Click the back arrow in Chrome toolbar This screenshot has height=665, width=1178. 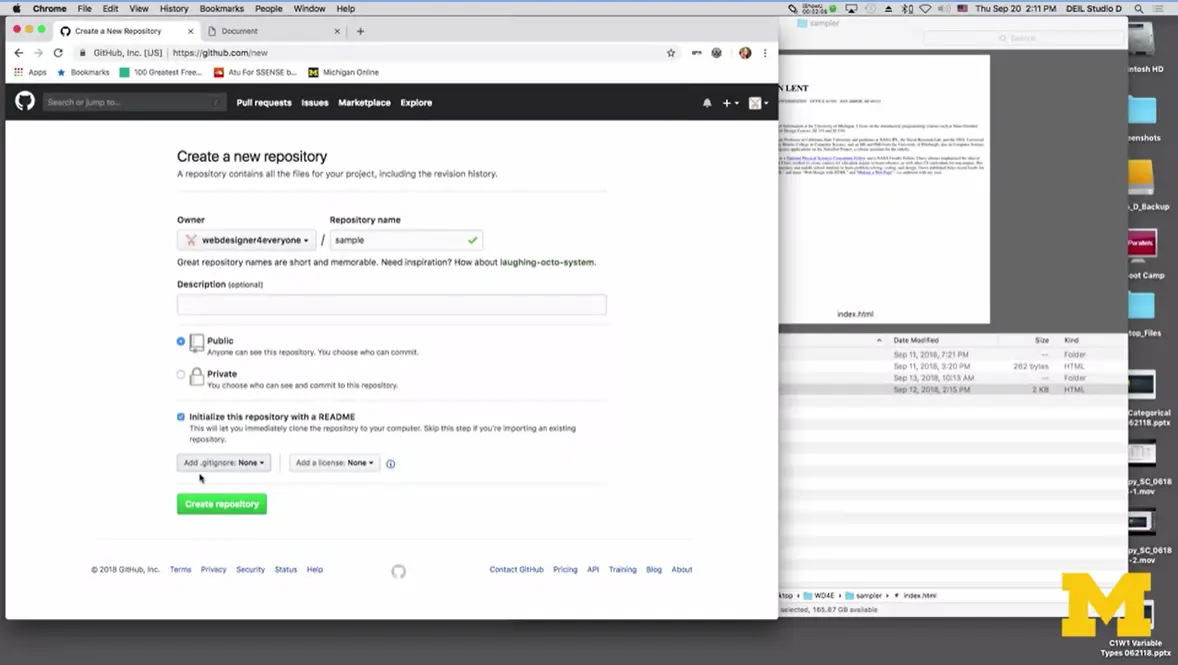(x=19, y=52)
